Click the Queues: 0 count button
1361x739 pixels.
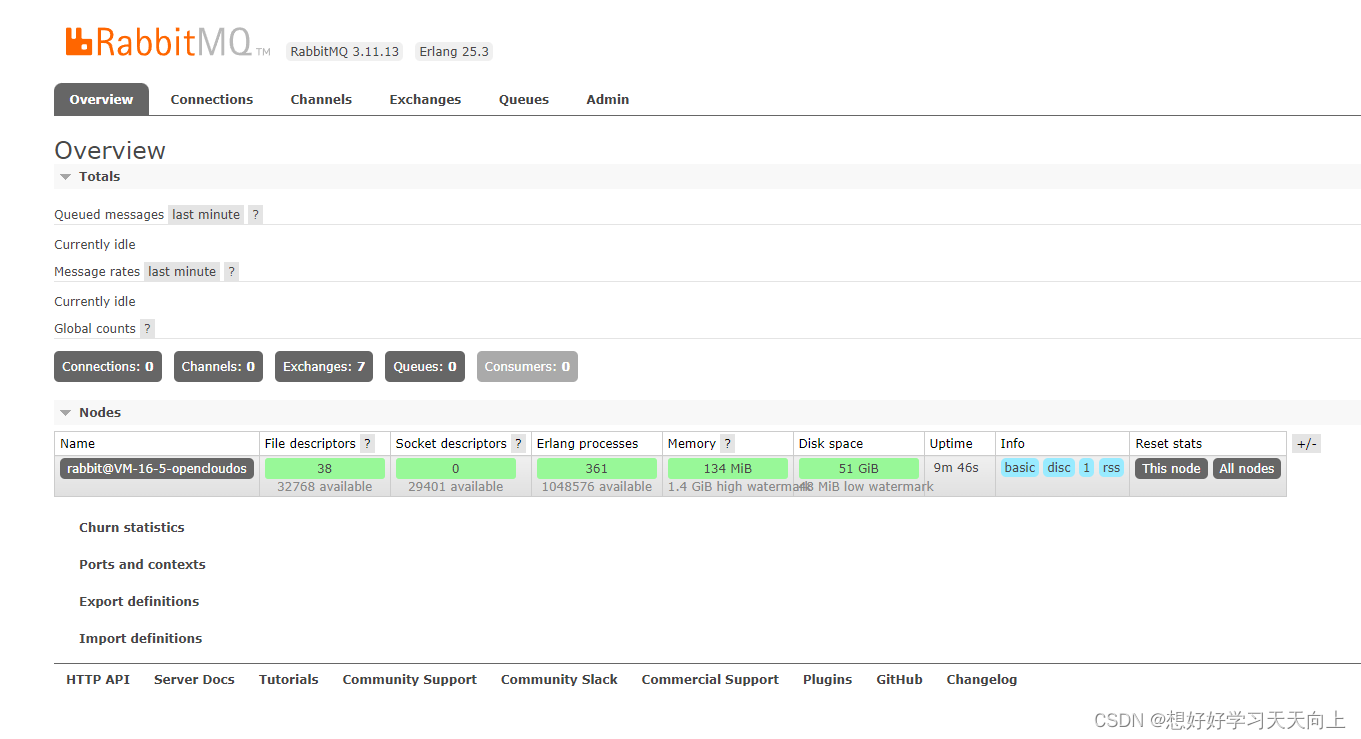tap(425, 367)
